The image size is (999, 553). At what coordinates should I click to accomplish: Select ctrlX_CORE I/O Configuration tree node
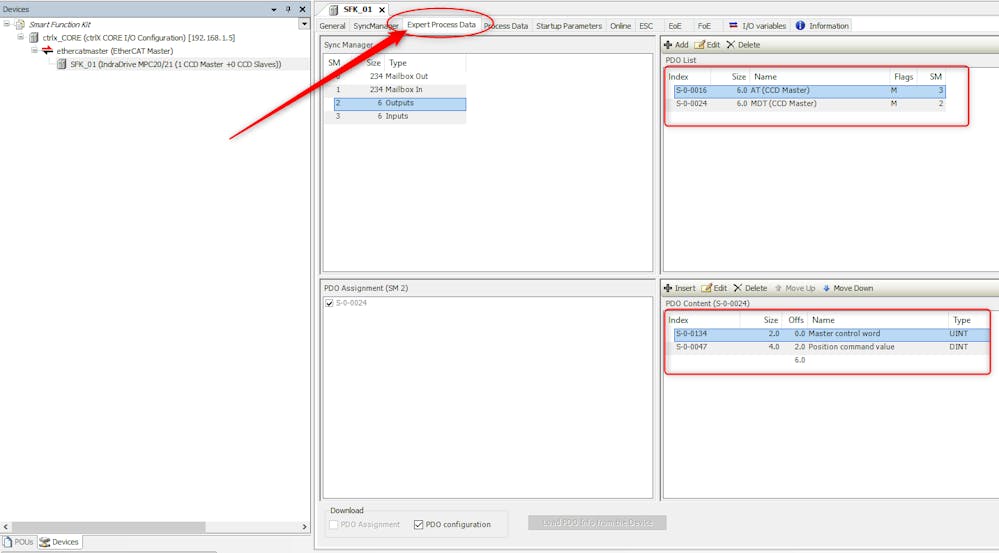(x=138, y=38)
